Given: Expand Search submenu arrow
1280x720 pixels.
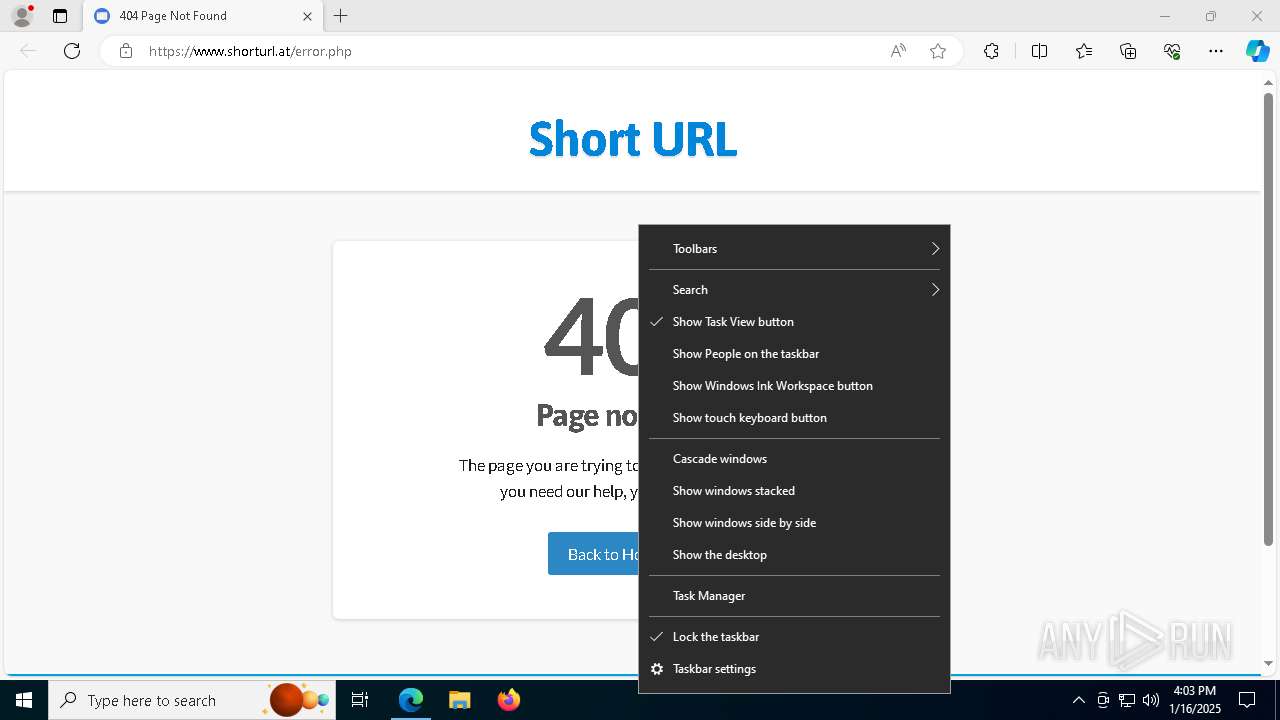Looking at the screenshot, I should [935, 289].
